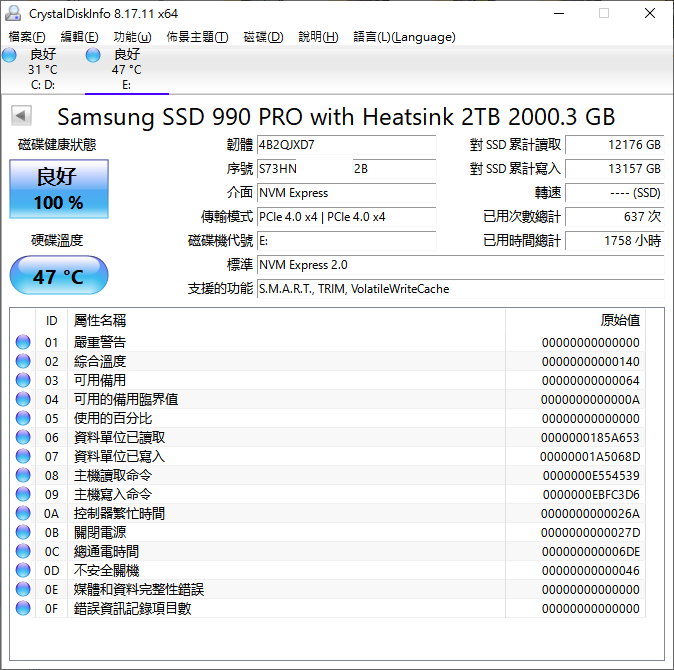Click the Samsung SSD 990 PRO model title
The height and width of the screenshot is (670, 674).
pyautogui.click(x=336, y=116)
